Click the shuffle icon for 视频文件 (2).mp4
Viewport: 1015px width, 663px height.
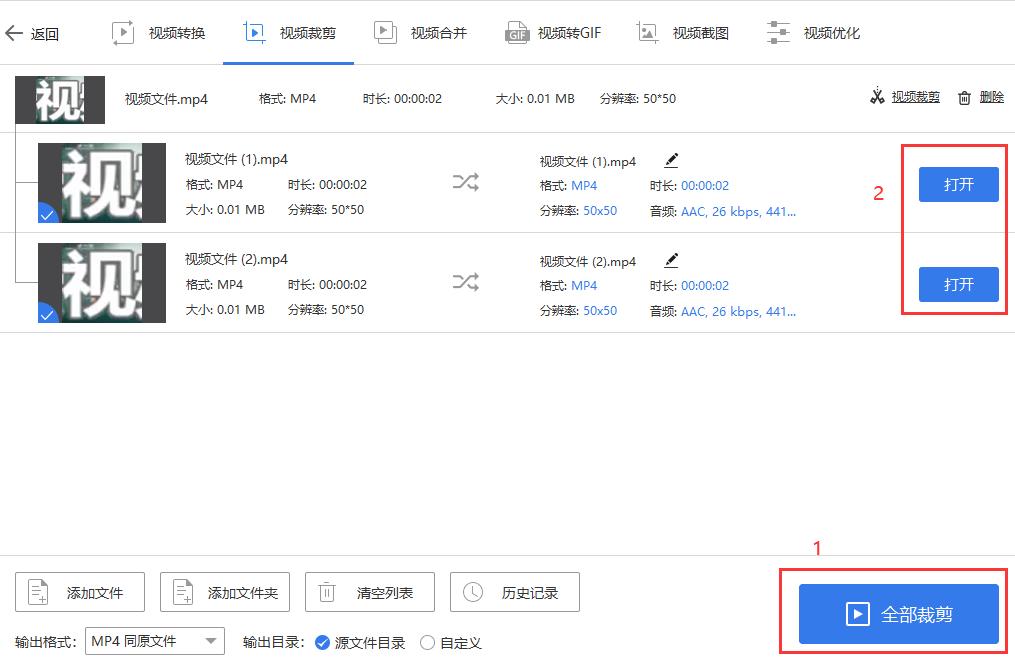[465, 283]
